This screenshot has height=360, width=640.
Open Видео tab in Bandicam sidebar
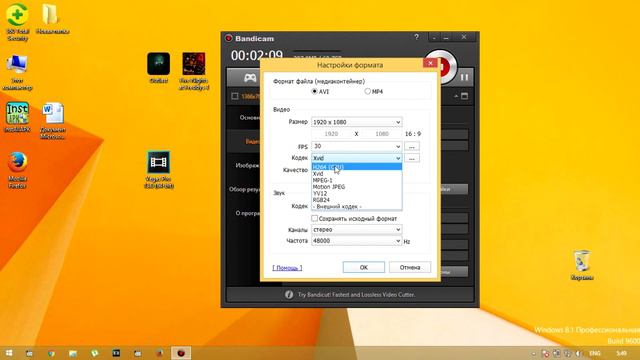pyautogui.click(x=244, y=141)
